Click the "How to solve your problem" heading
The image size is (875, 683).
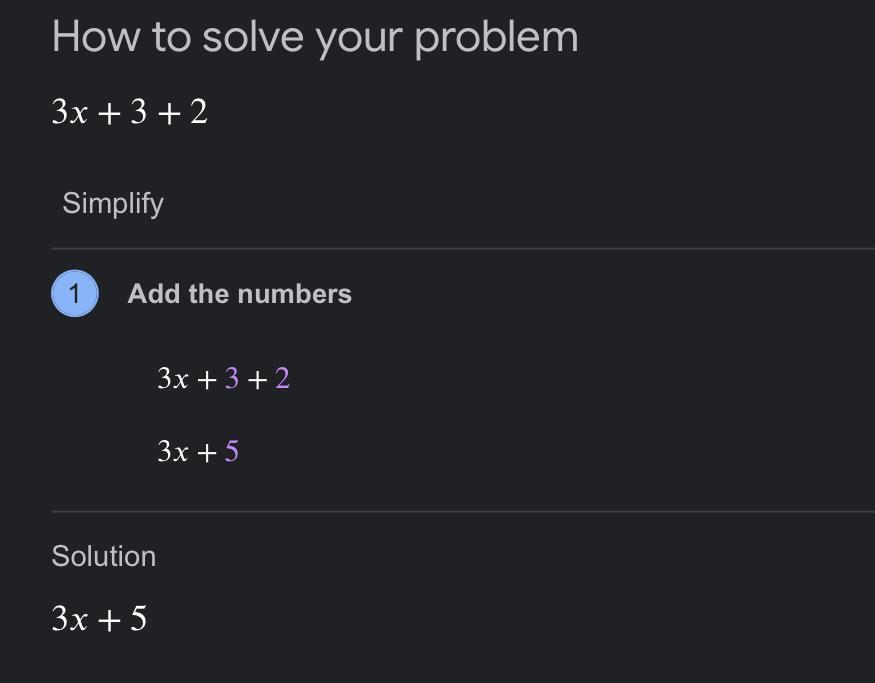coord(315,38)
